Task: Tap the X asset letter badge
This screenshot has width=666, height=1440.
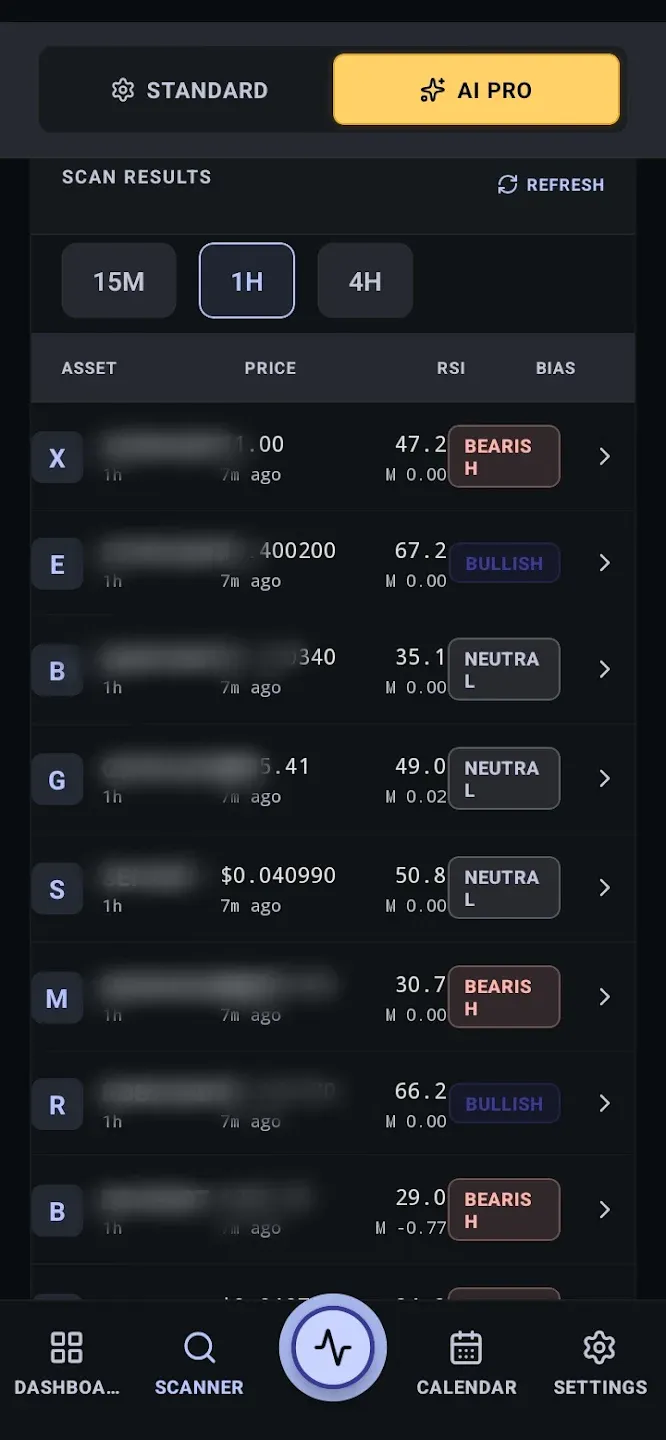Action: click(57, 458)
